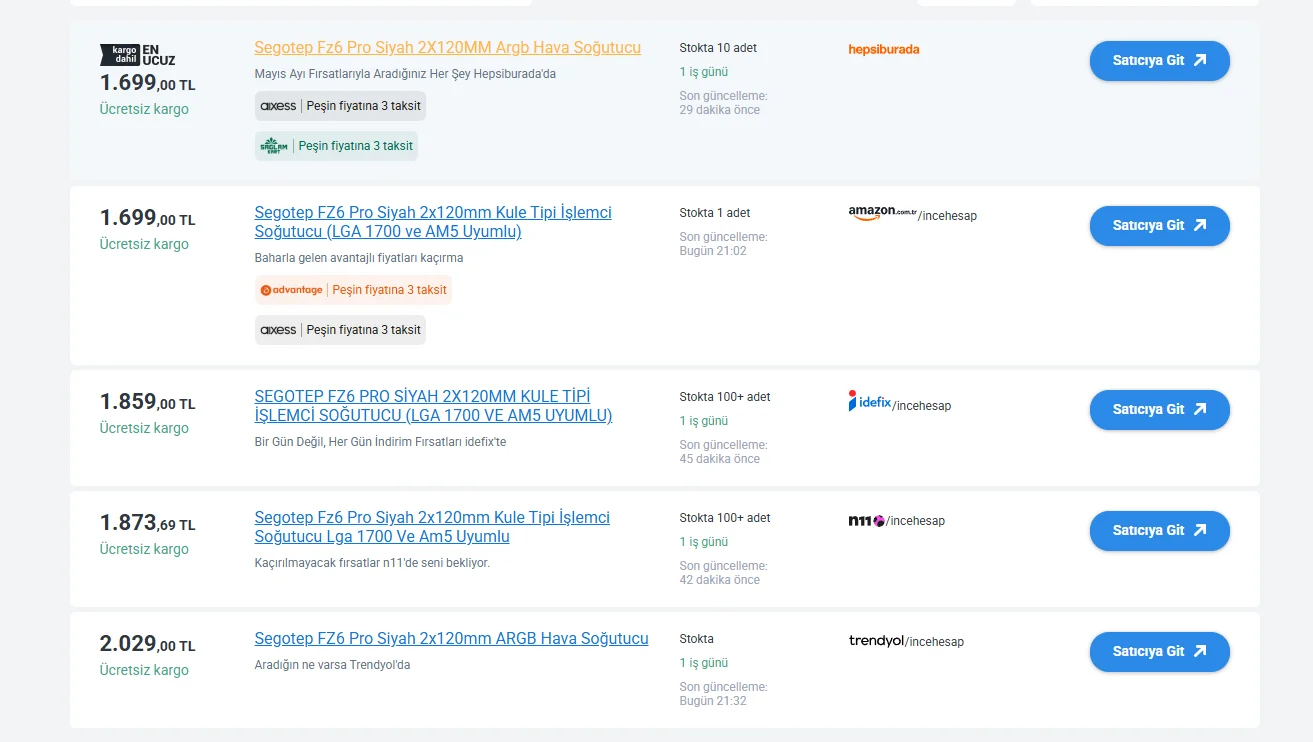Click the "Stokta" text in Trendyol row
This screenshot has height=742, width=1313.
[x=697, y=639]
